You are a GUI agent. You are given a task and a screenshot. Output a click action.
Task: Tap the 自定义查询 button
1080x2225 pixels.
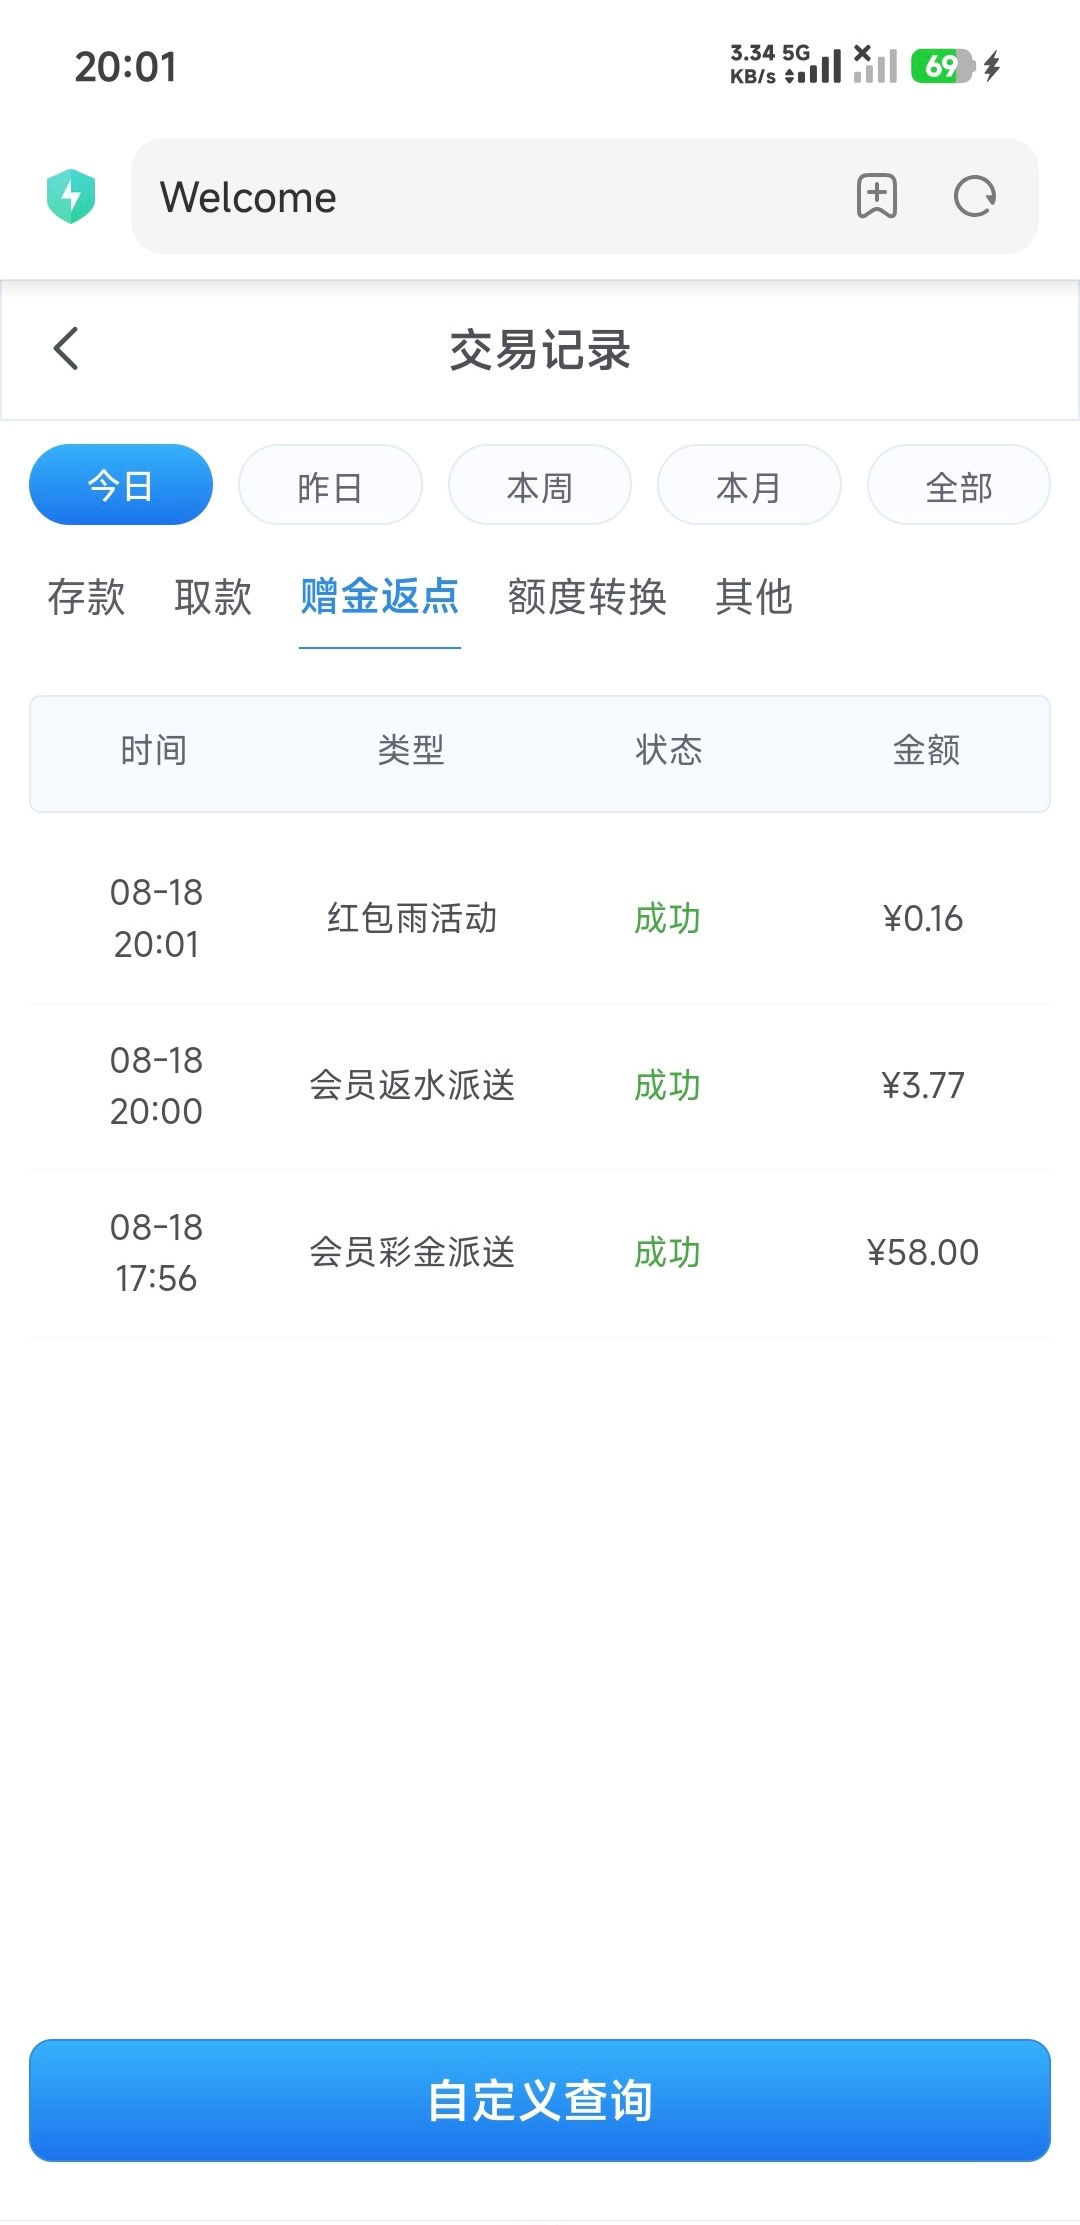(x=540, y=2100)
